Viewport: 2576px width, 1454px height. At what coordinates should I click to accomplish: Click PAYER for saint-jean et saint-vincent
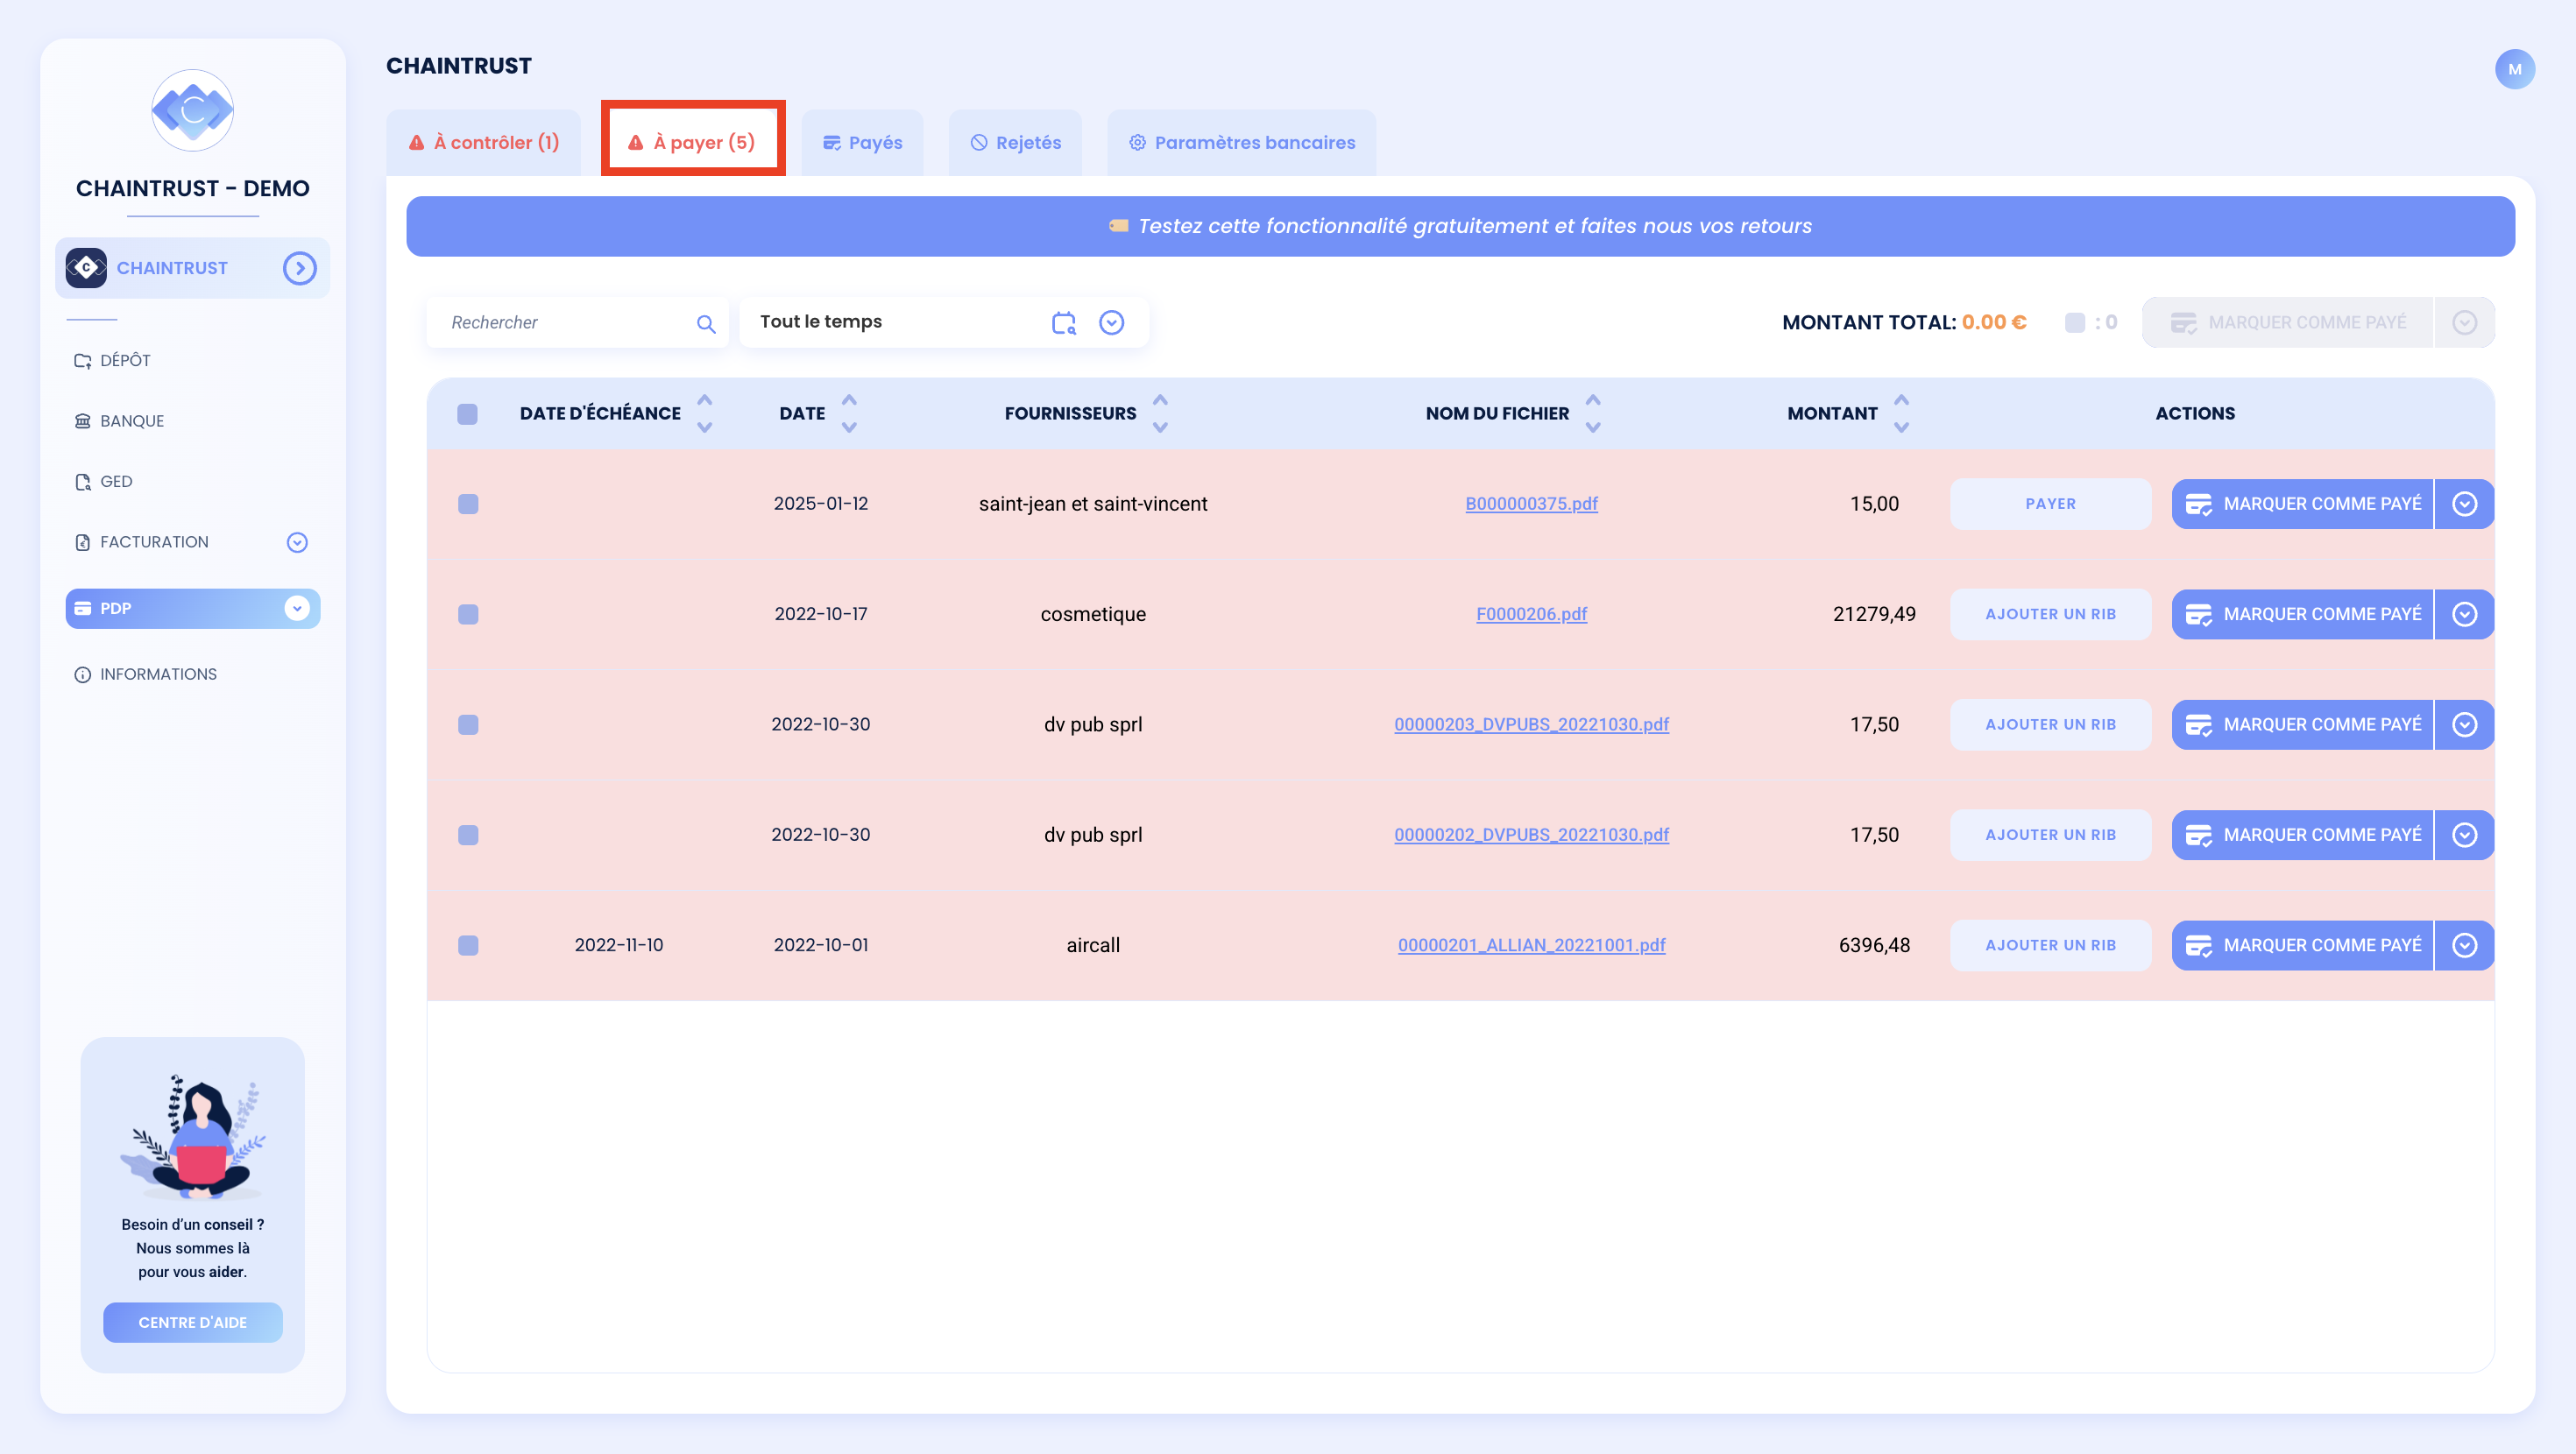2050,504
